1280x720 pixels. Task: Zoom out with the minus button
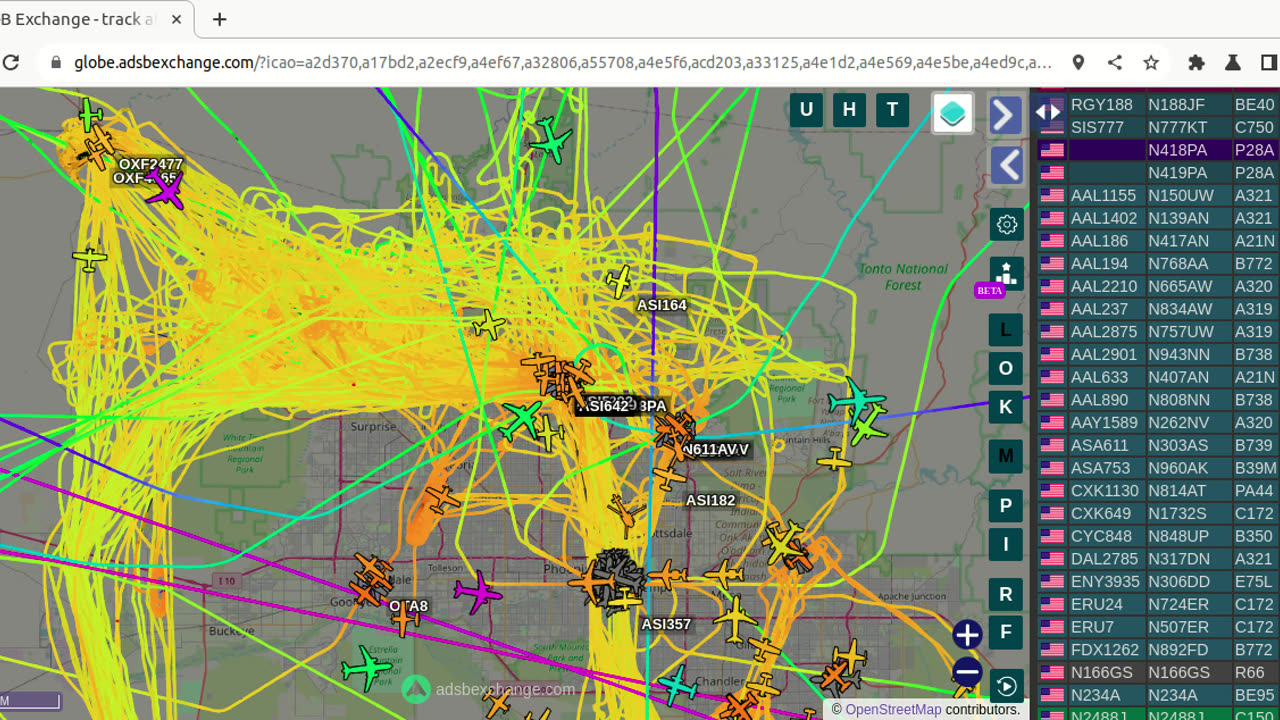[967, 672]
